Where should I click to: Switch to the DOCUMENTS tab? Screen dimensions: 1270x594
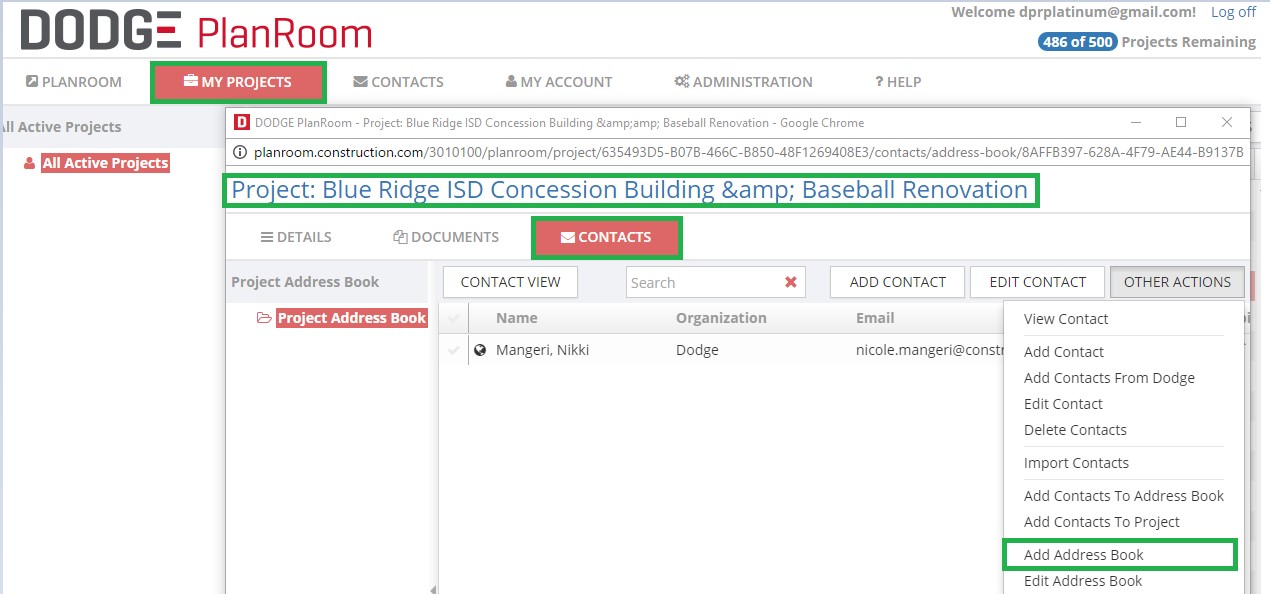click(446, 237)
